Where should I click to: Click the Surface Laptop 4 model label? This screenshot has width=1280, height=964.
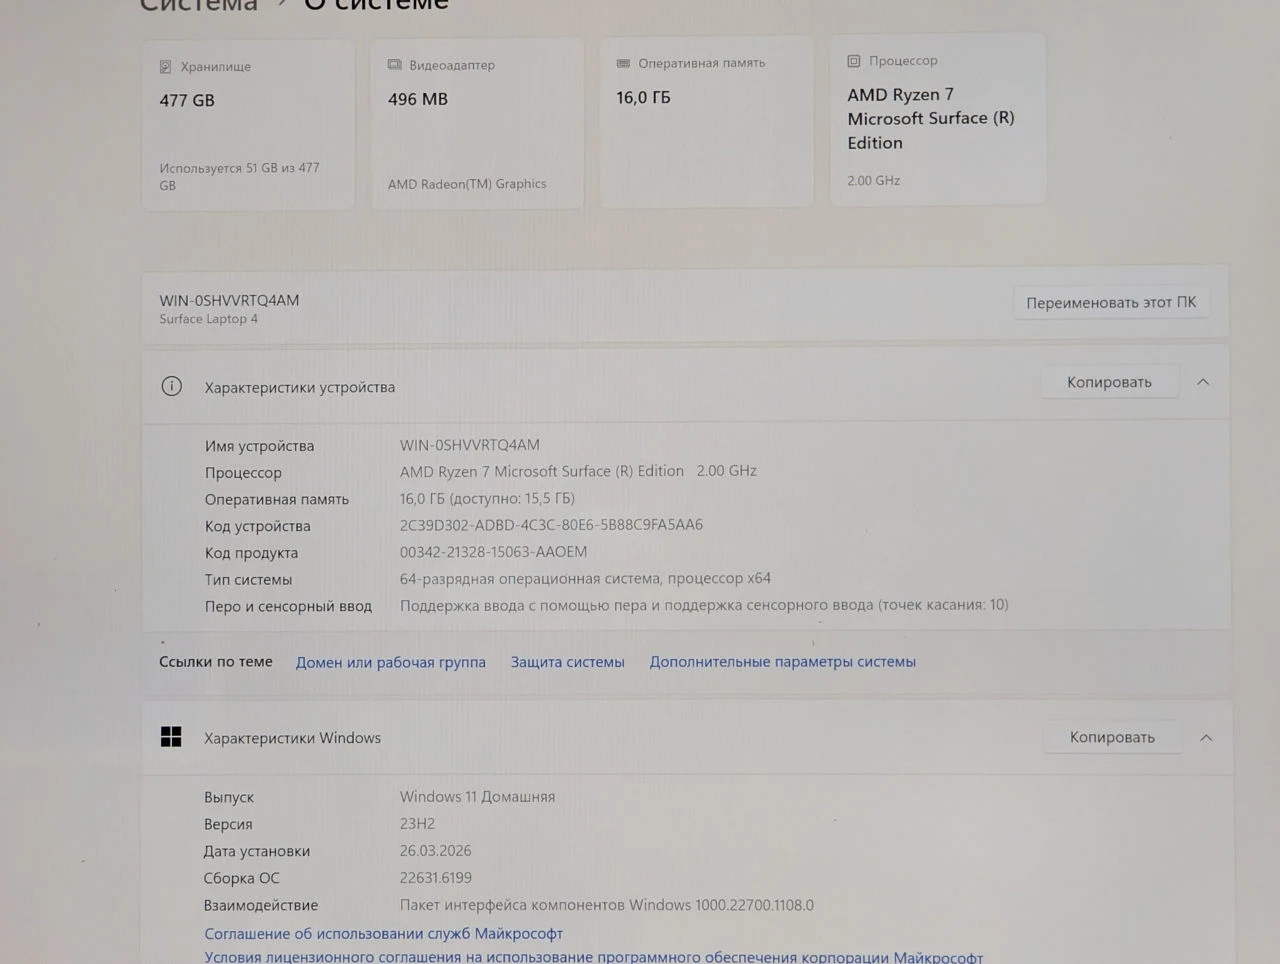[x=208, y=319]
